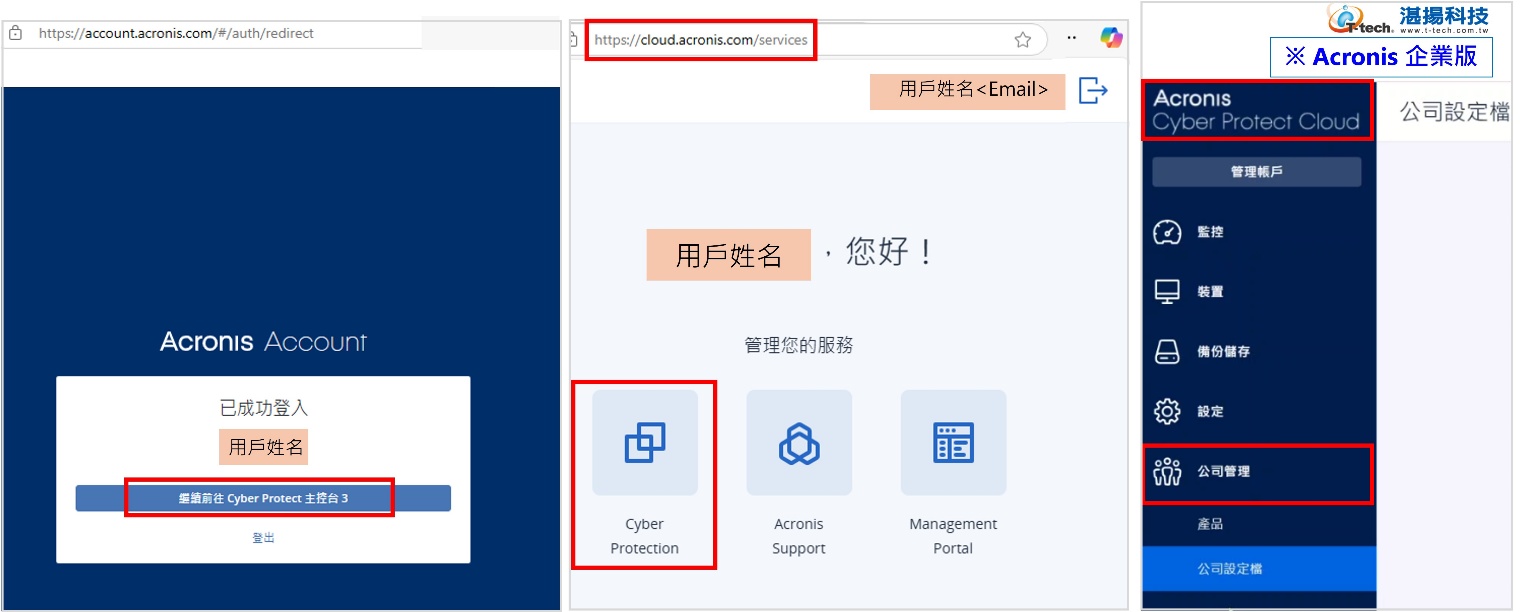
Task: Open the Acronis Support service tile
Action: (799, 443)
